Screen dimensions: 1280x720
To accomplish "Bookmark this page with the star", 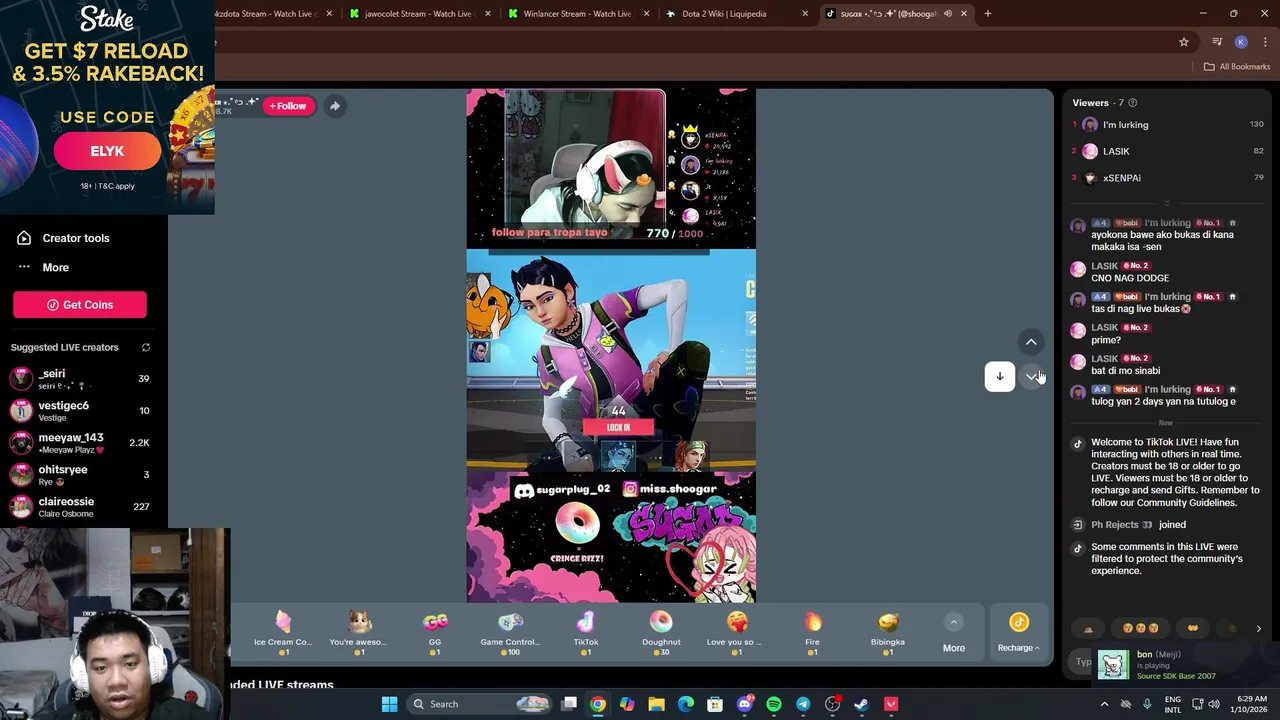I will point(1184,42).
